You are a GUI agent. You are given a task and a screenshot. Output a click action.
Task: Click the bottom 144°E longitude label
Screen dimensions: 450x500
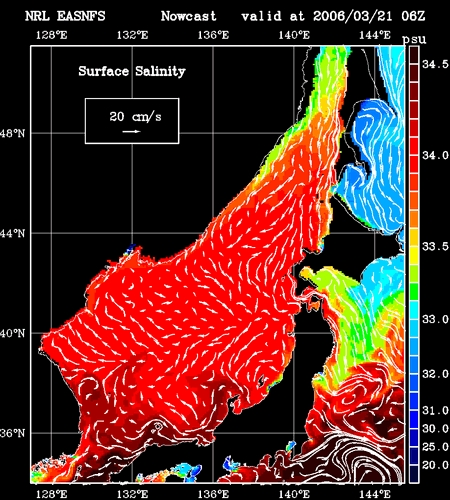(x=375, y=494)
